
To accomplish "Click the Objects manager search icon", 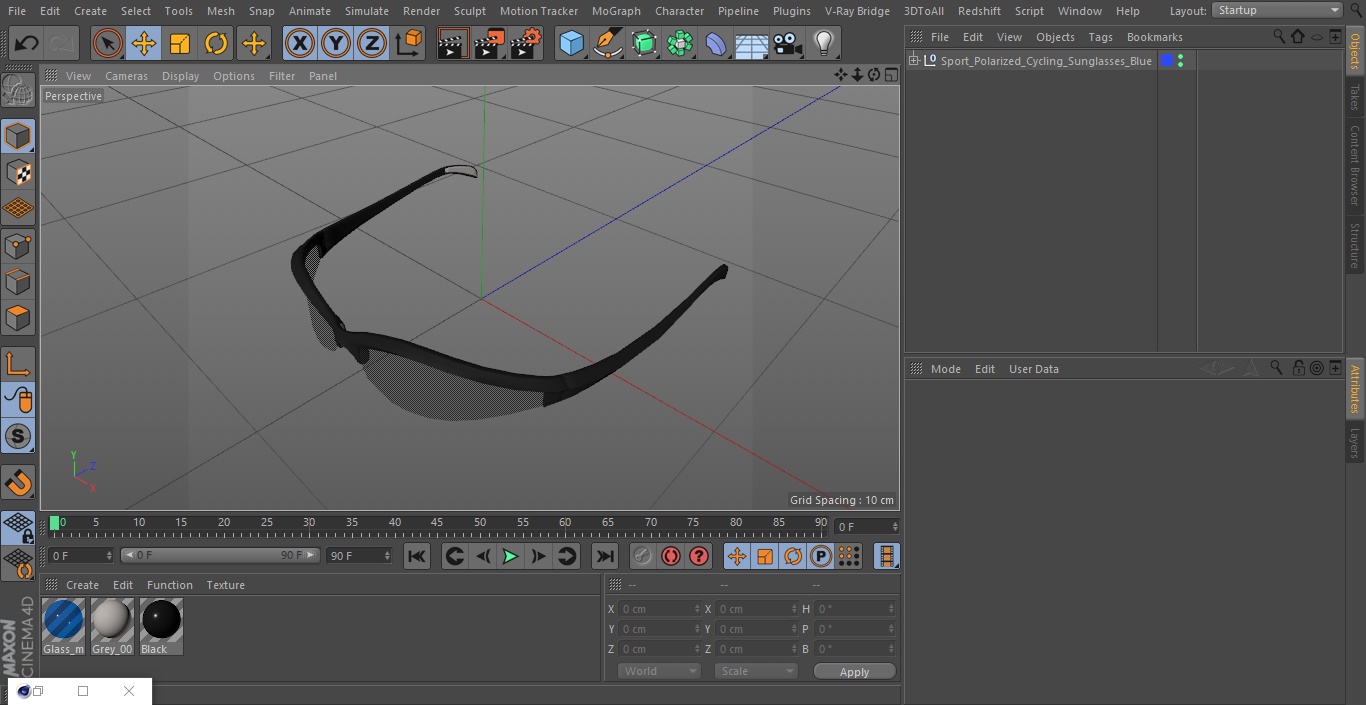I will pos(1279,37).
